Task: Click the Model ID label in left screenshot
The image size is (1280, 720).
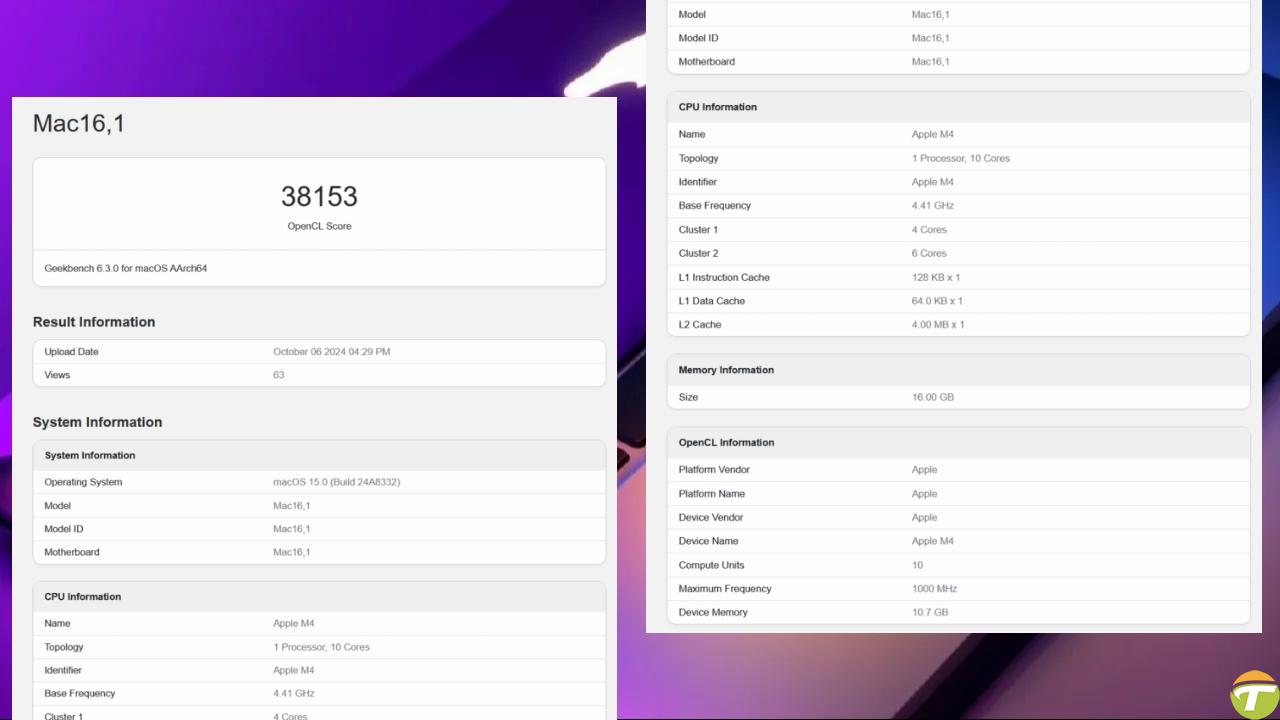Action: pyautogui.click(x=64, y=529)
